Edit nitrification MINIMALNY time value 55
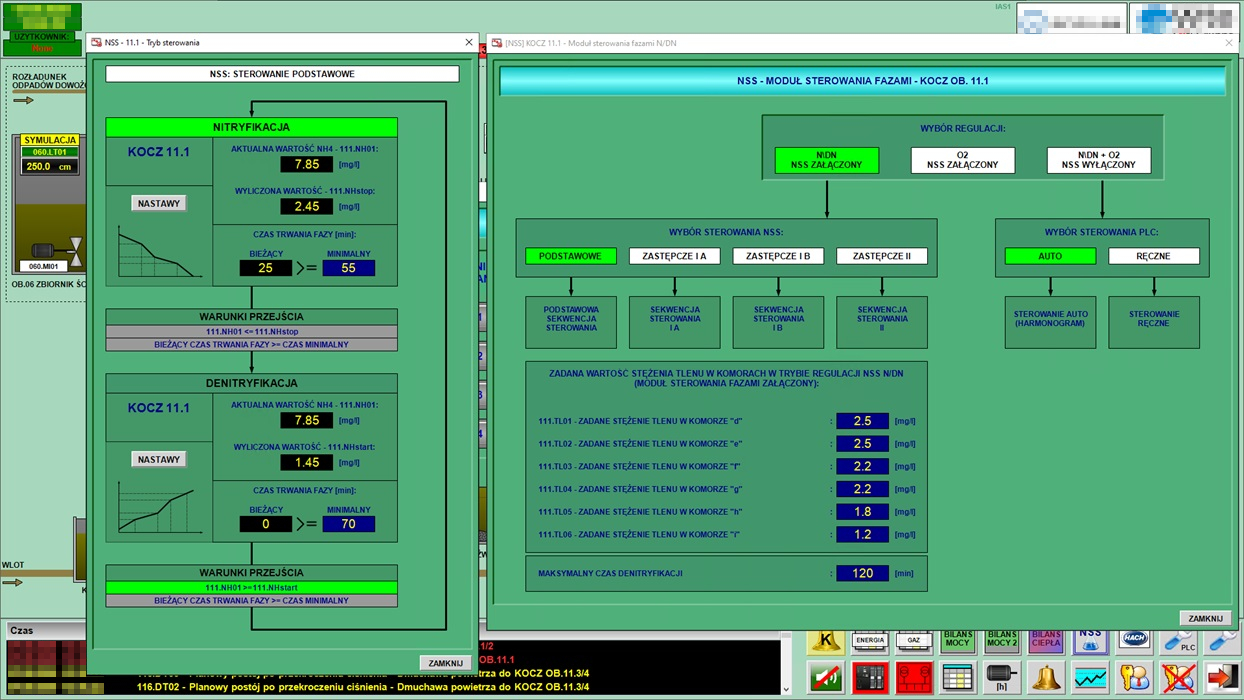The height and width of the screenshot is (700, 1244). pyautogui.click(x=348, y=268)
